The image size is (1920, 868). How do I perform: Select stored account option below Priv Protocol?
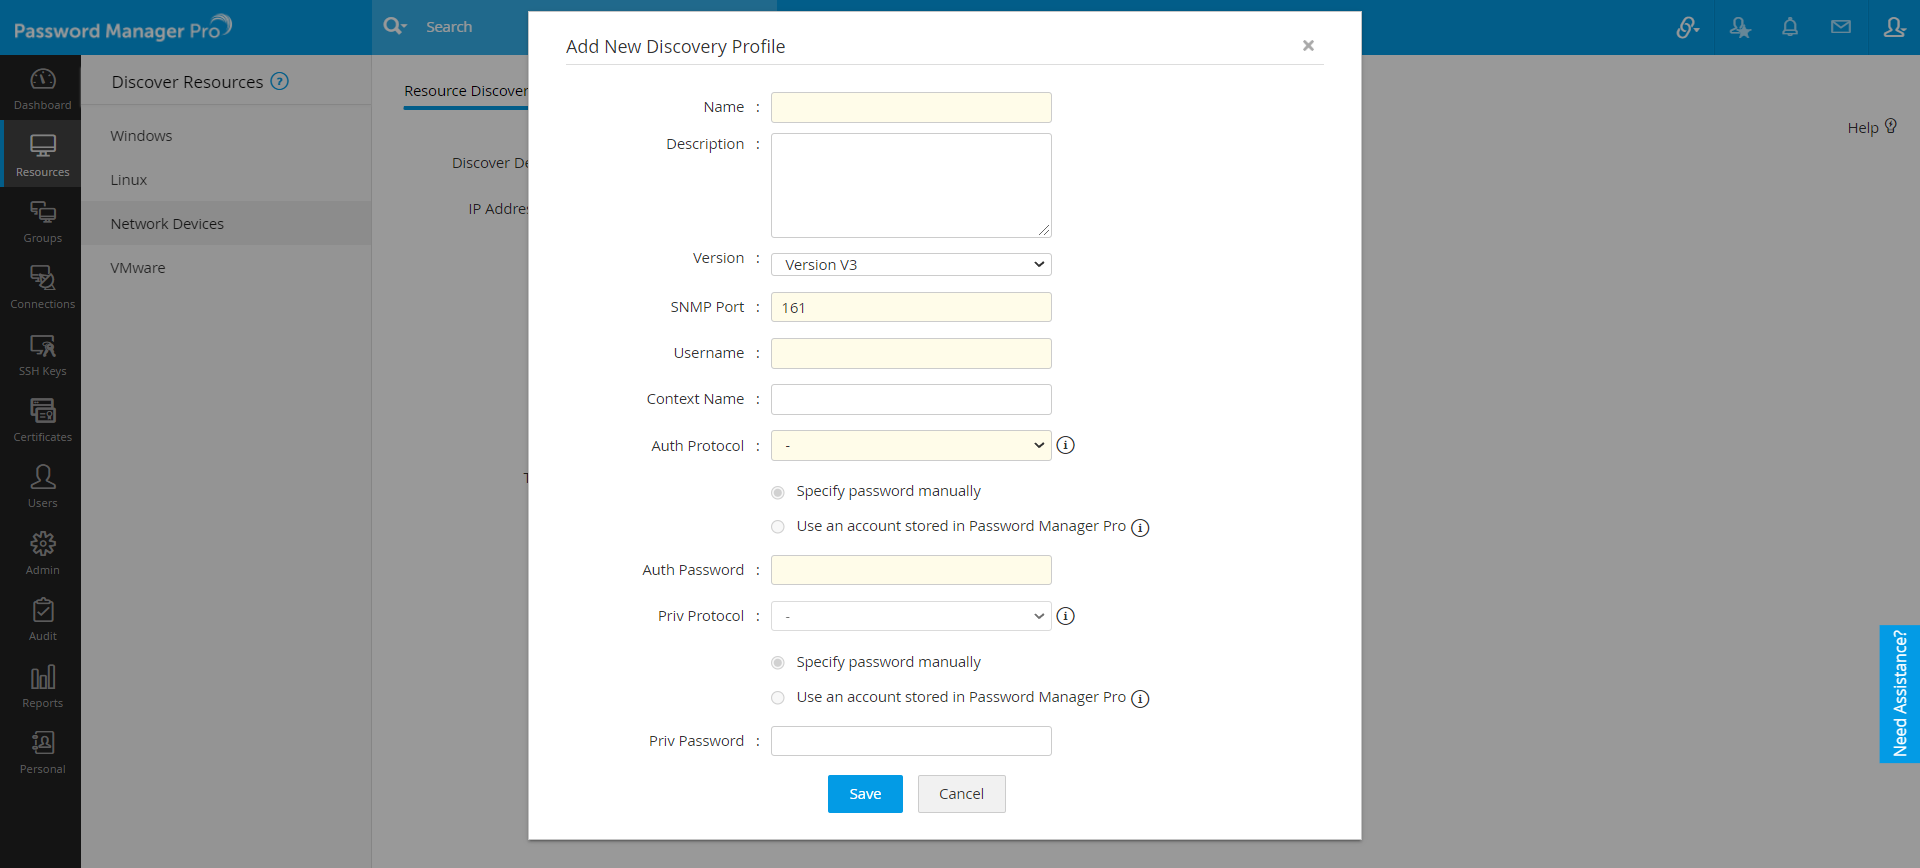click(778, 698)
